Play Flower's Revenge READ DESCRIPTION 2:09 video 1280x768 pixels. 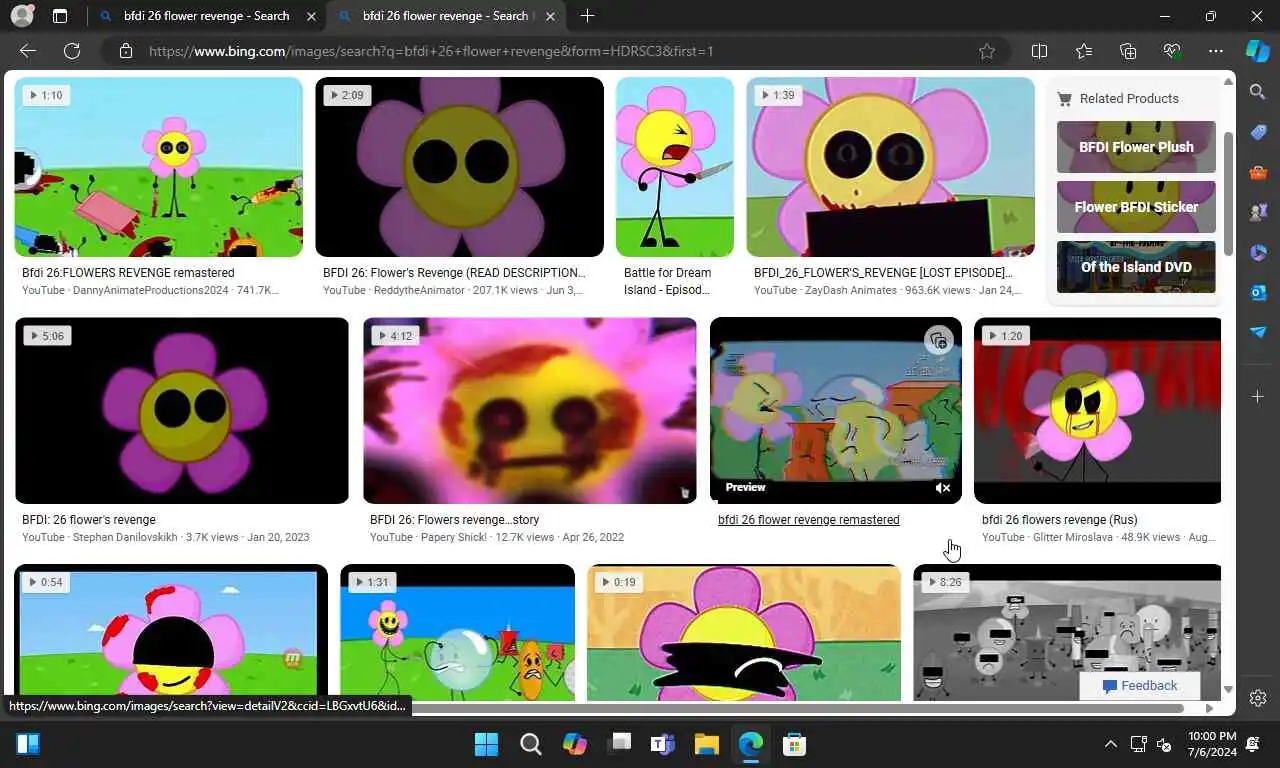point(459,167)
